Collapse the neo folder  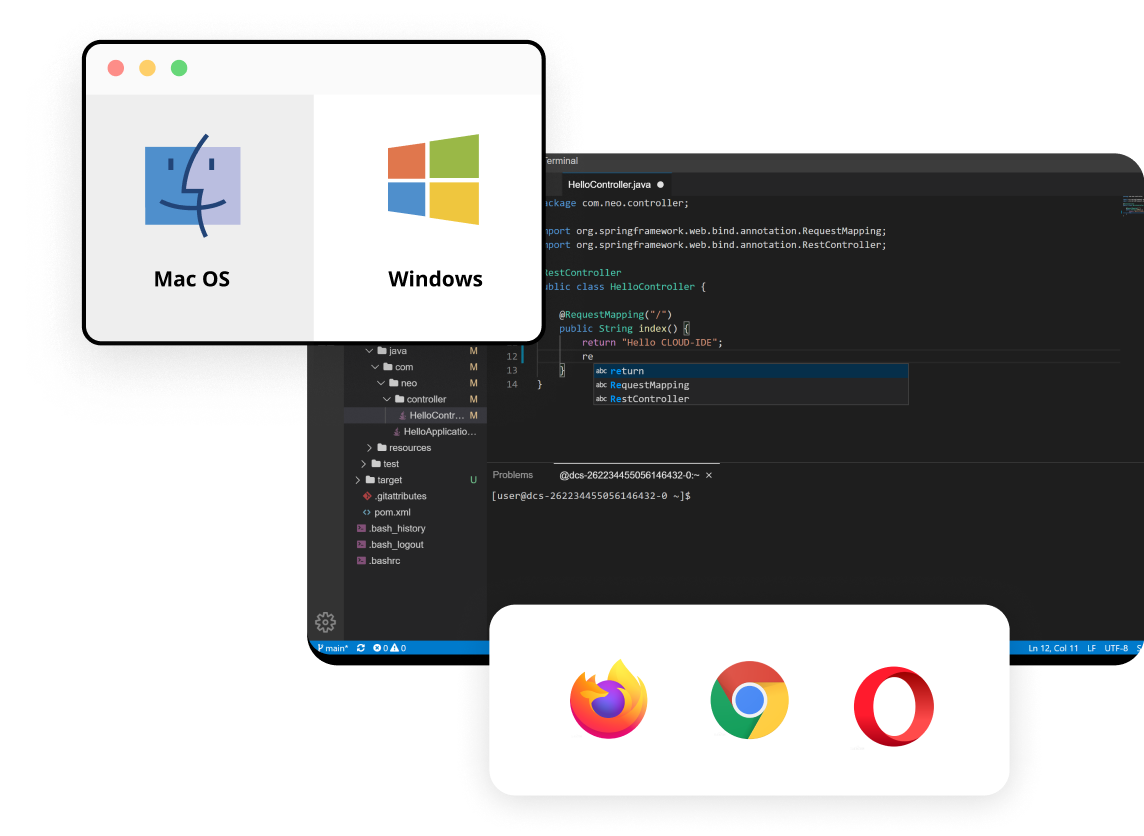click(381, 383)
